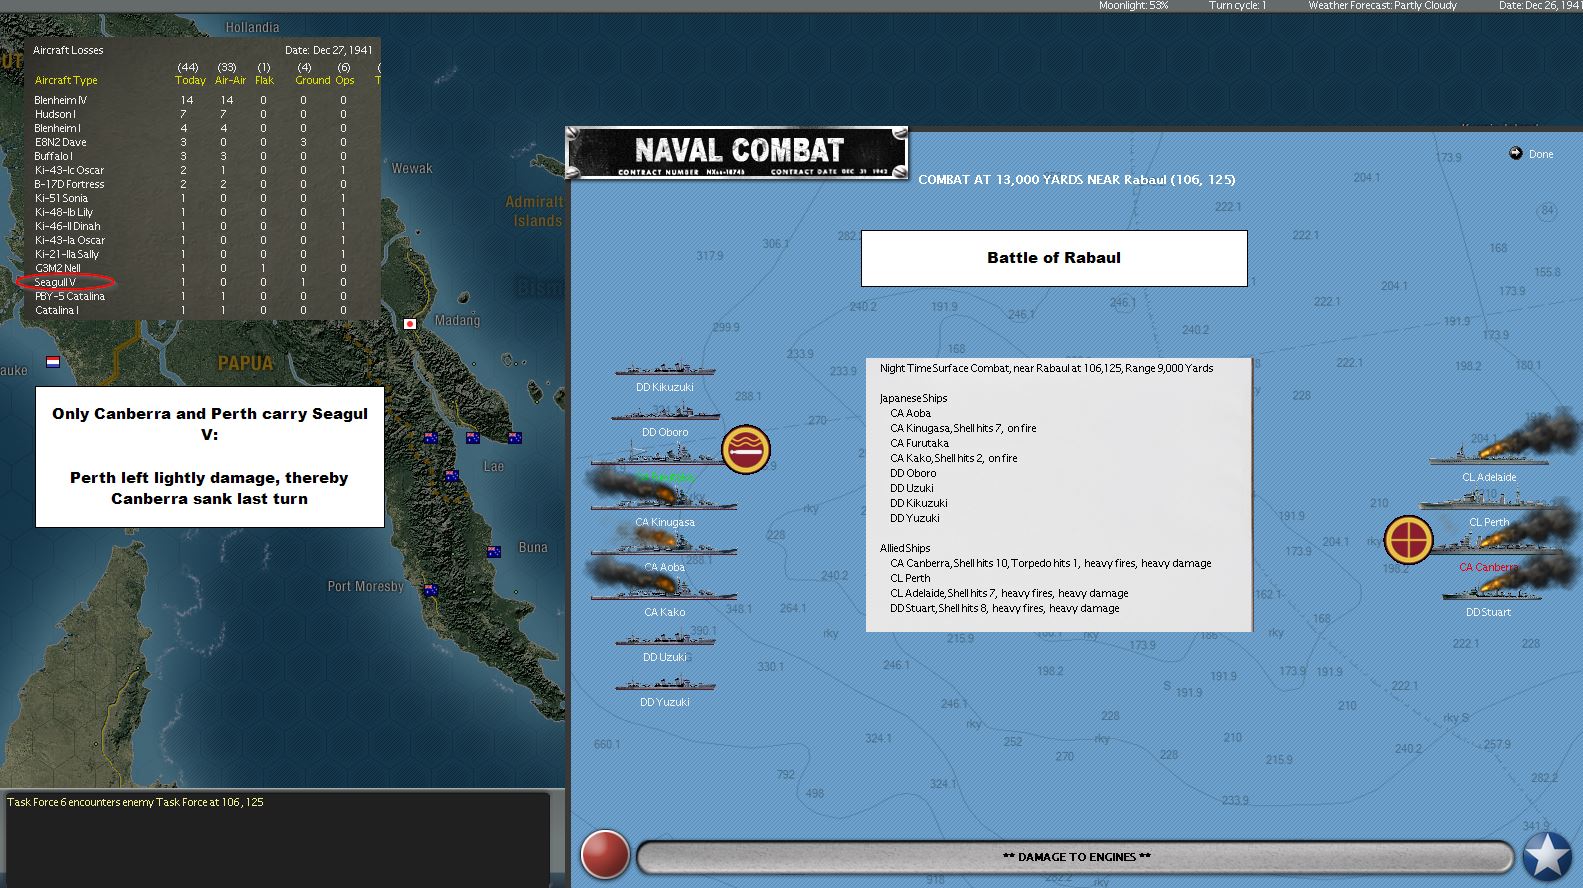This screenshot has height=888, width=1583.
Task: Click the red CA Canberra ship label
Action: (1489, 567)
